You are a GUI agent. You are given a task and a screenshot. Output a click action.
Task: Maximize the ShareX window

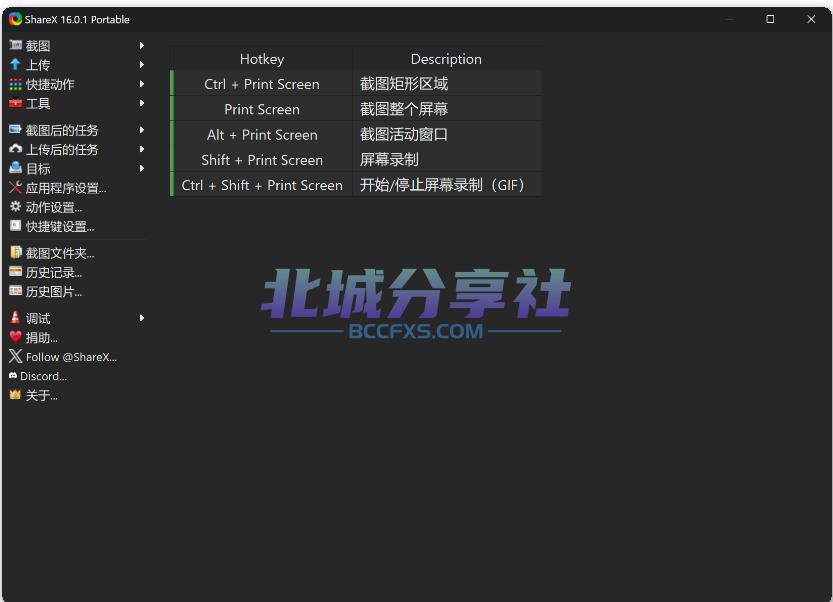tap(770, 19)
